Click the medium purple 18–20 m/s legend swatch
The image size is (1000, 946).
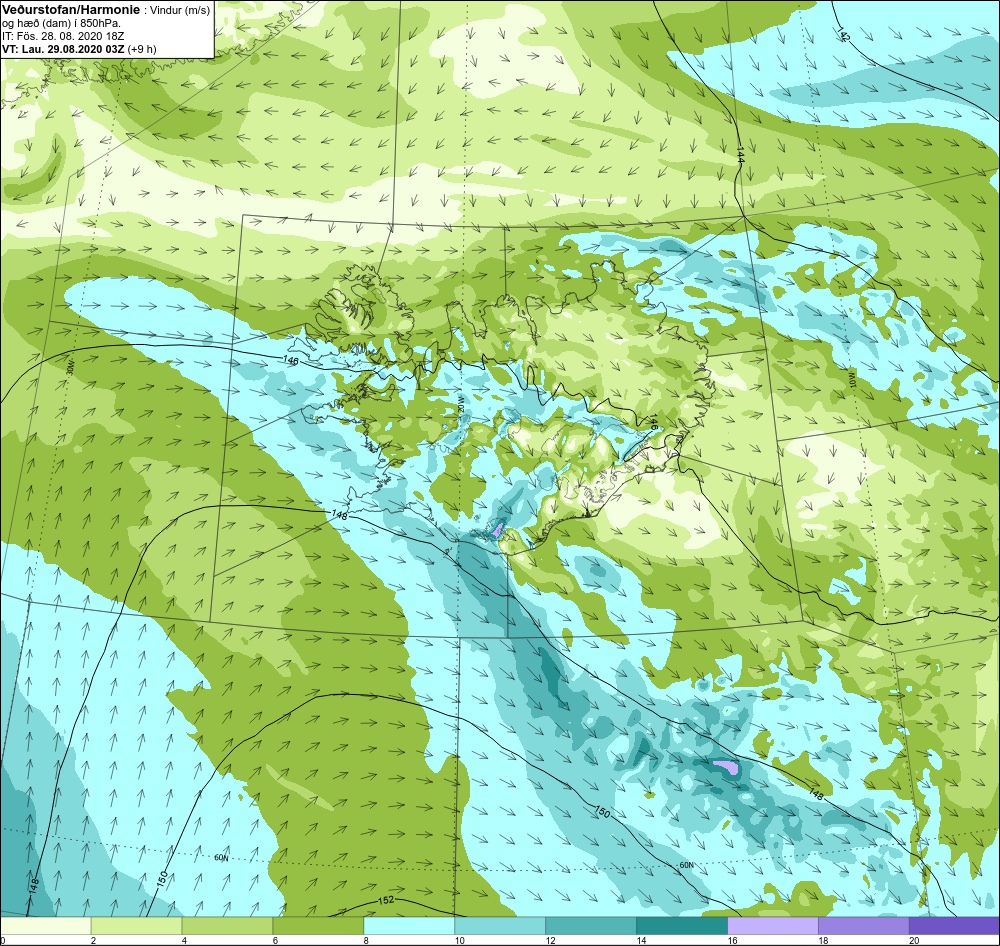(864, 926)
